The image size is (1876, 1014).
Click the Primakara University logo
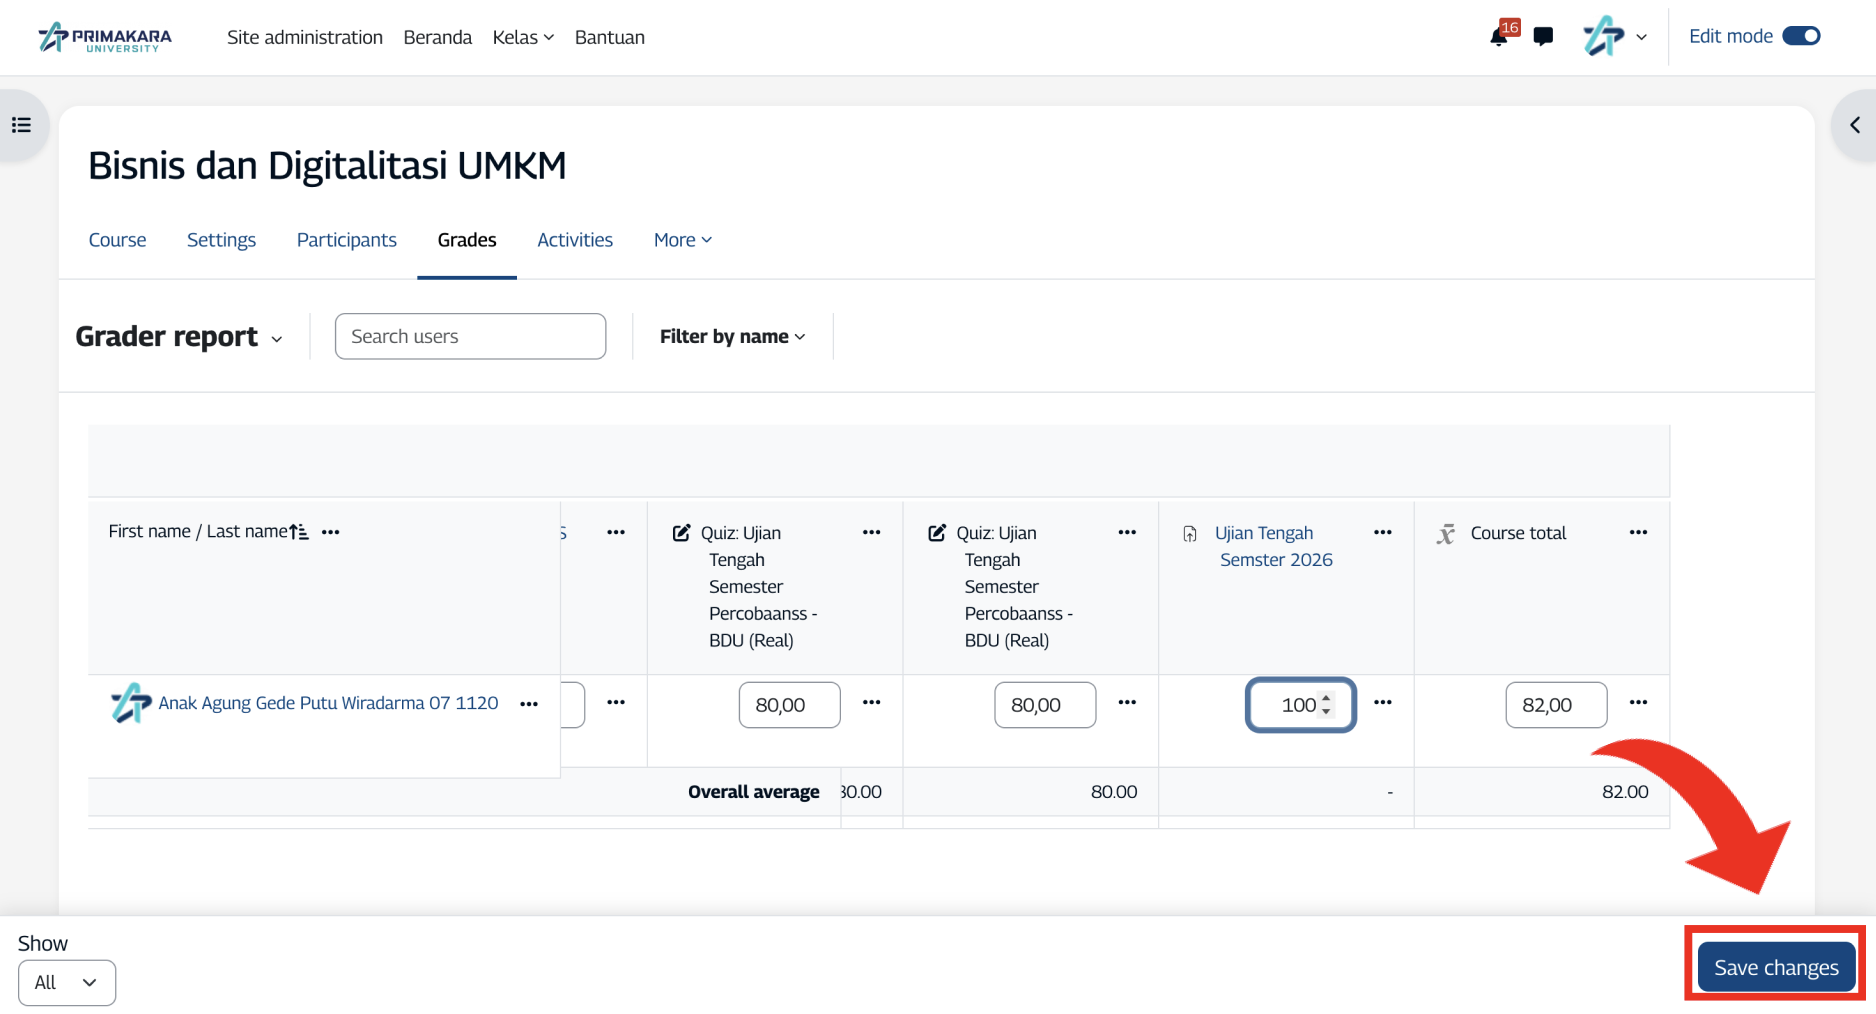tap(105, 37)
